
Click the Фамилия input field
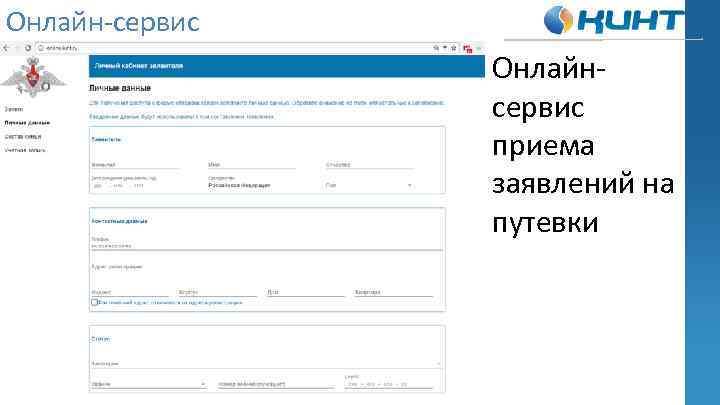[x=135, y=164]
